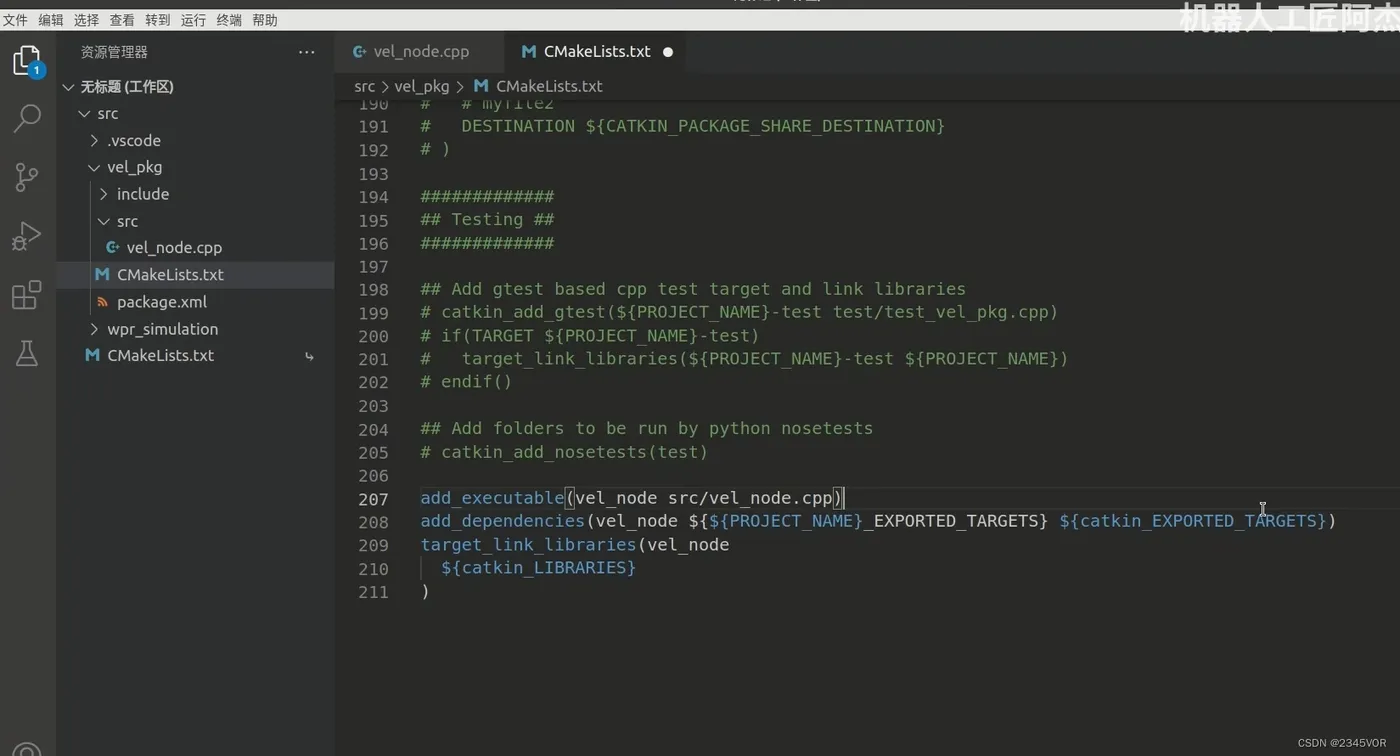Click target_link_libraries on line 209

click(528, 545)
